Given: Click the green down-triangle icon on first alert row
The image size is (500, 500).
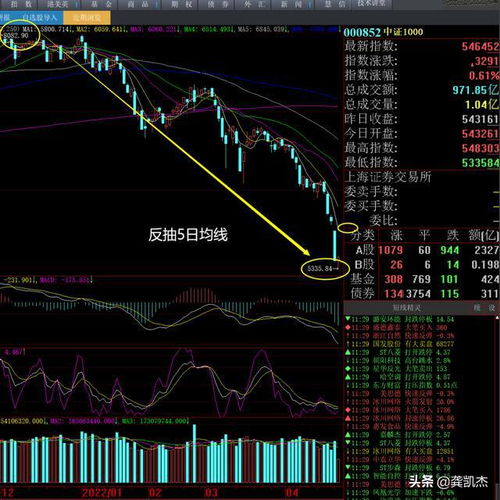Looking at the screenshot, I should pos(348,319).
